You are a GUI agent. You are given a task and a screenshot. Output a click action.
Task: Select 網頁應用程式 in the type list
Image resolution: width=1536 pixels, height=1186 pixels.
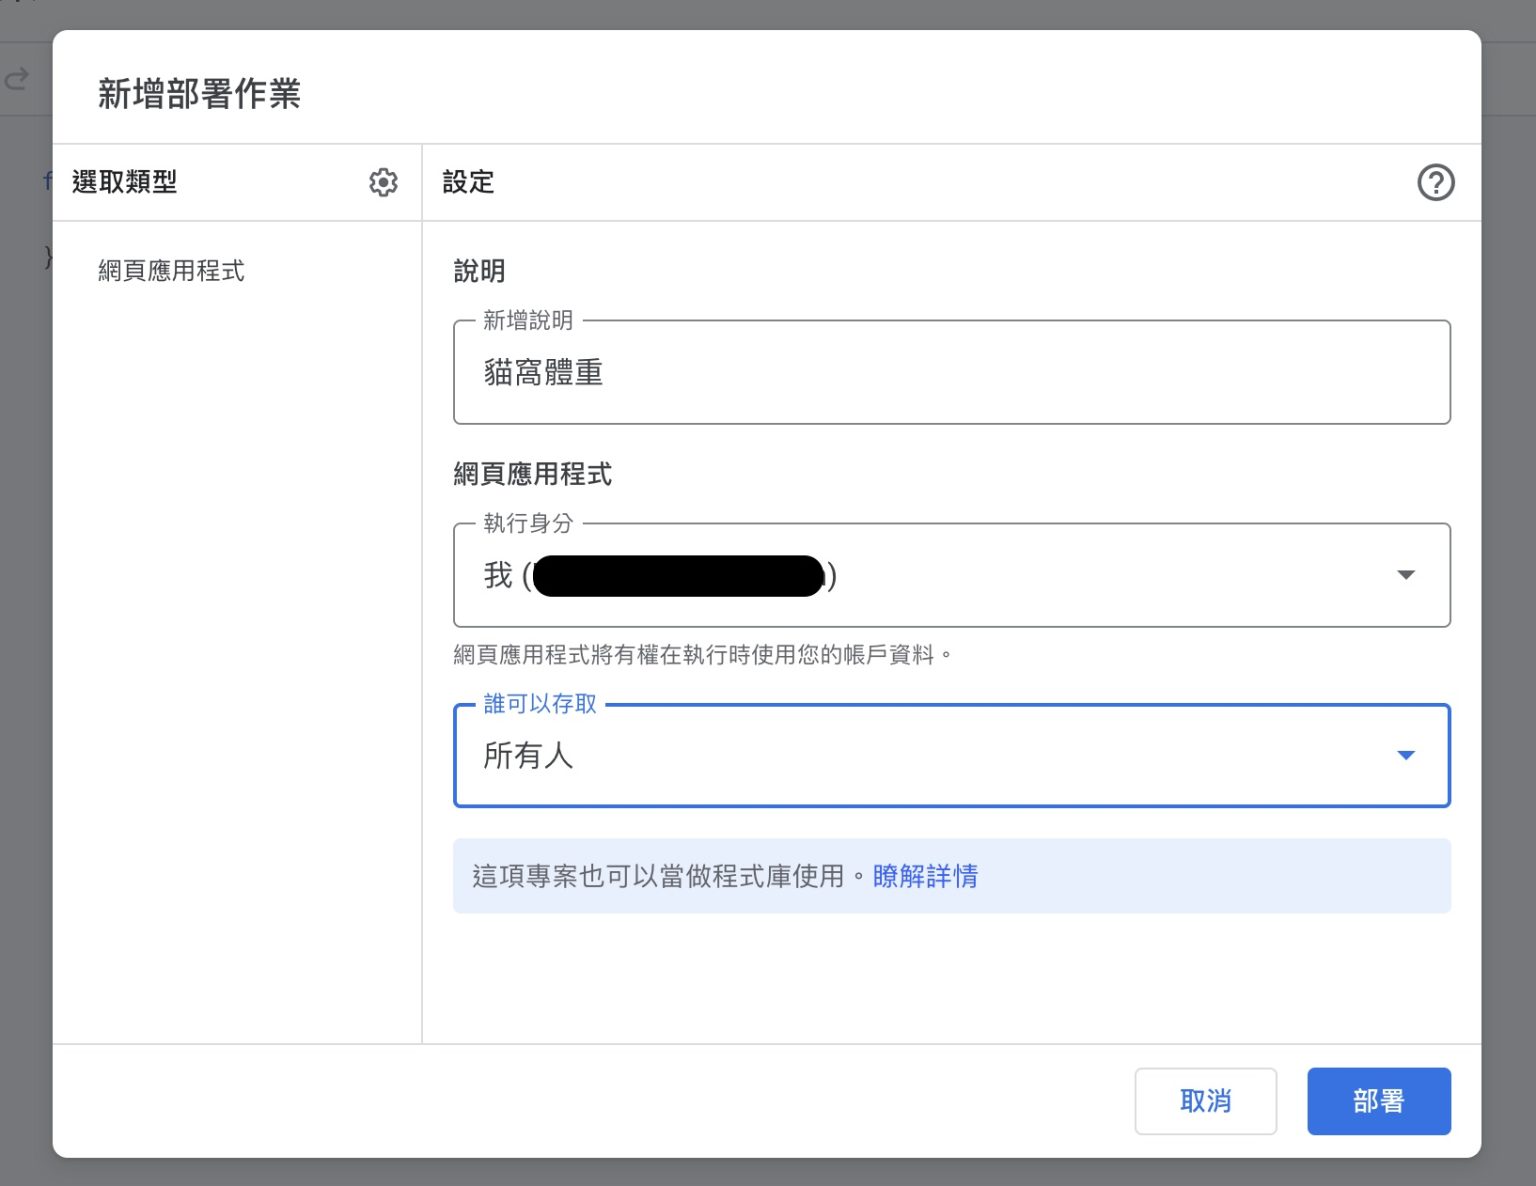point(171,271)
